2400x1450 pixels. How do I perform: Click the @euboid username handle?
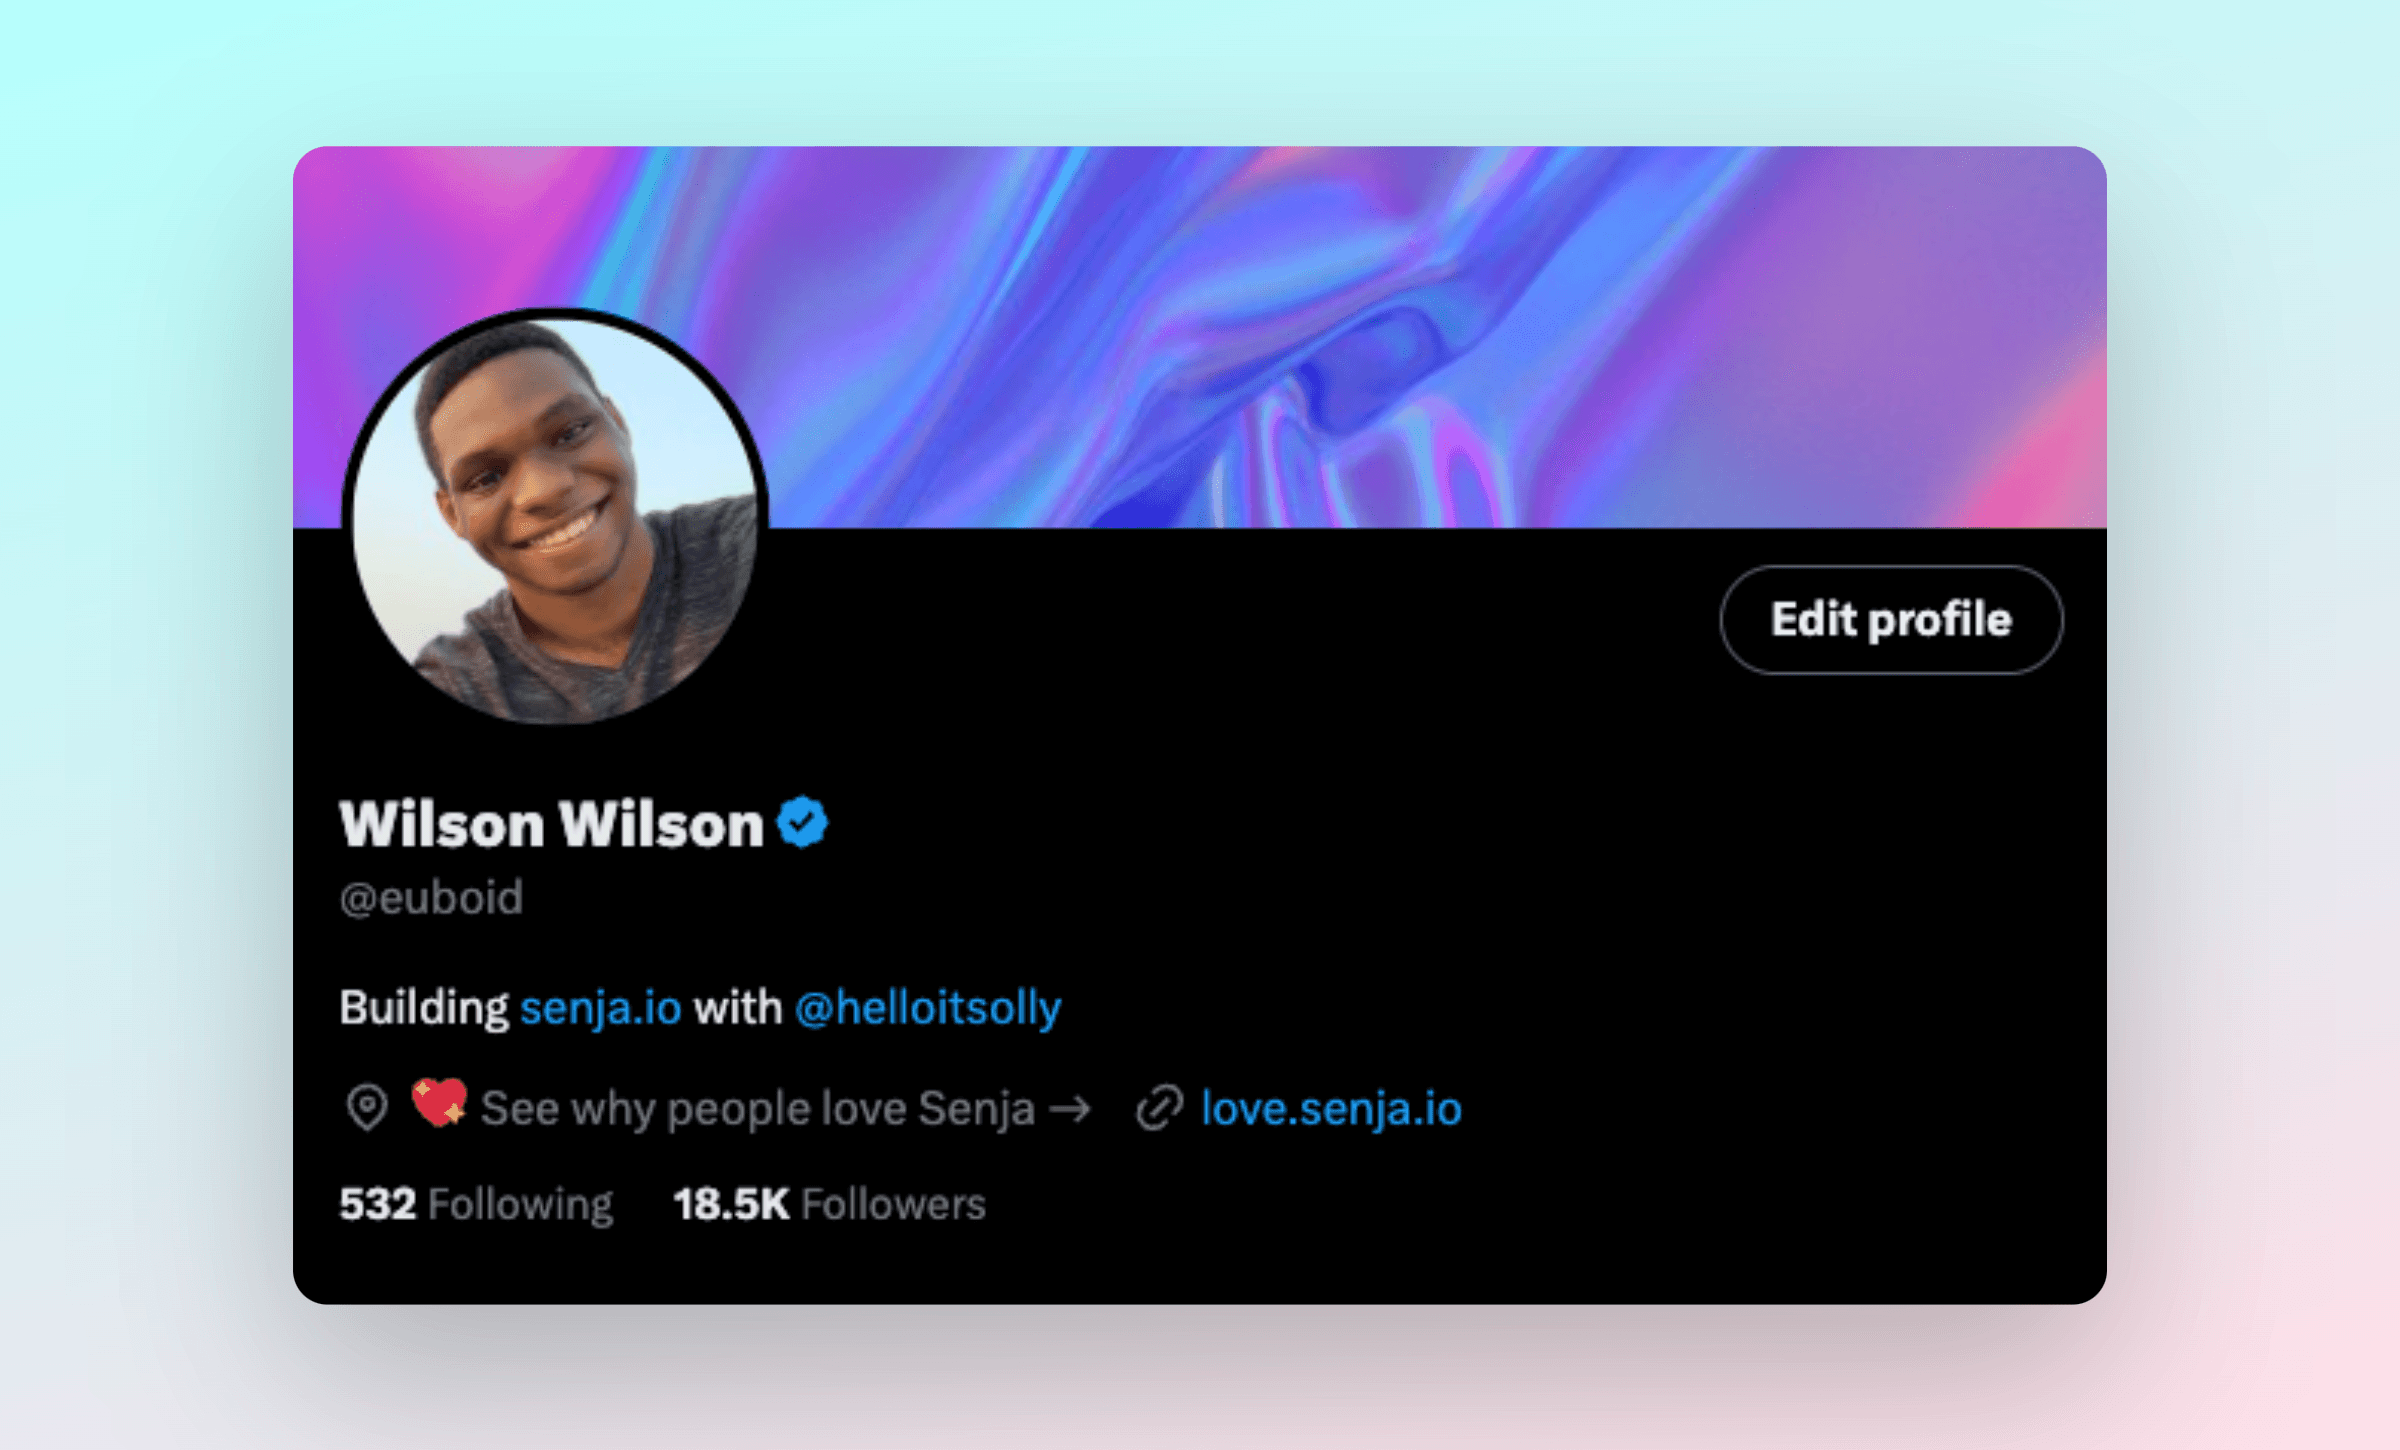click(x=431, y=898)
